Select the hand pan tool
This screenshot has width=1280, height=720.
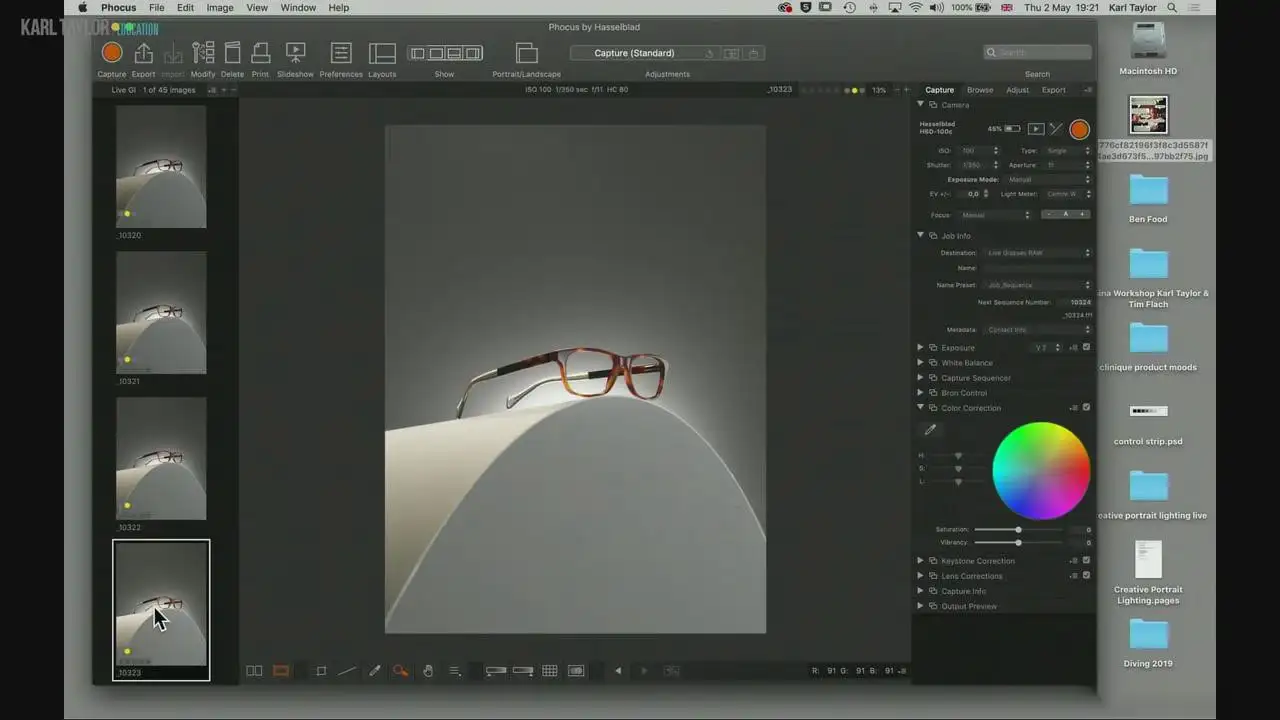coord(428,671)
